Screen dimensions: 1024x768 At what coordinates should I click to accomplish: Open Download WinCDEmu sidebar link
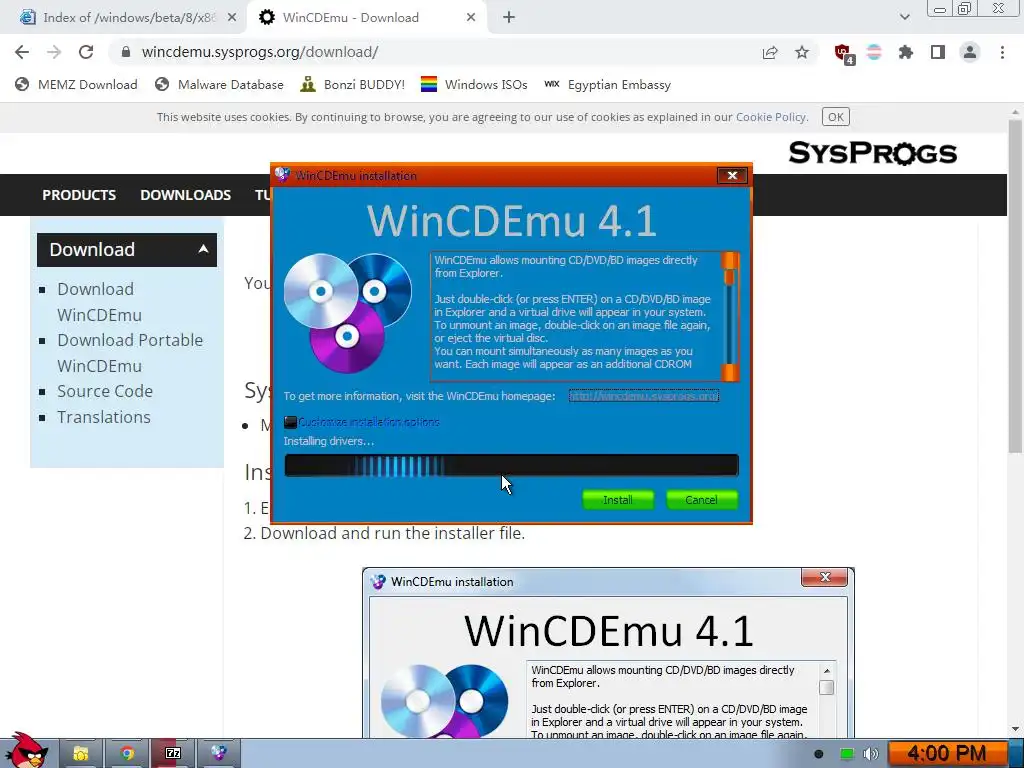[99, 302]
